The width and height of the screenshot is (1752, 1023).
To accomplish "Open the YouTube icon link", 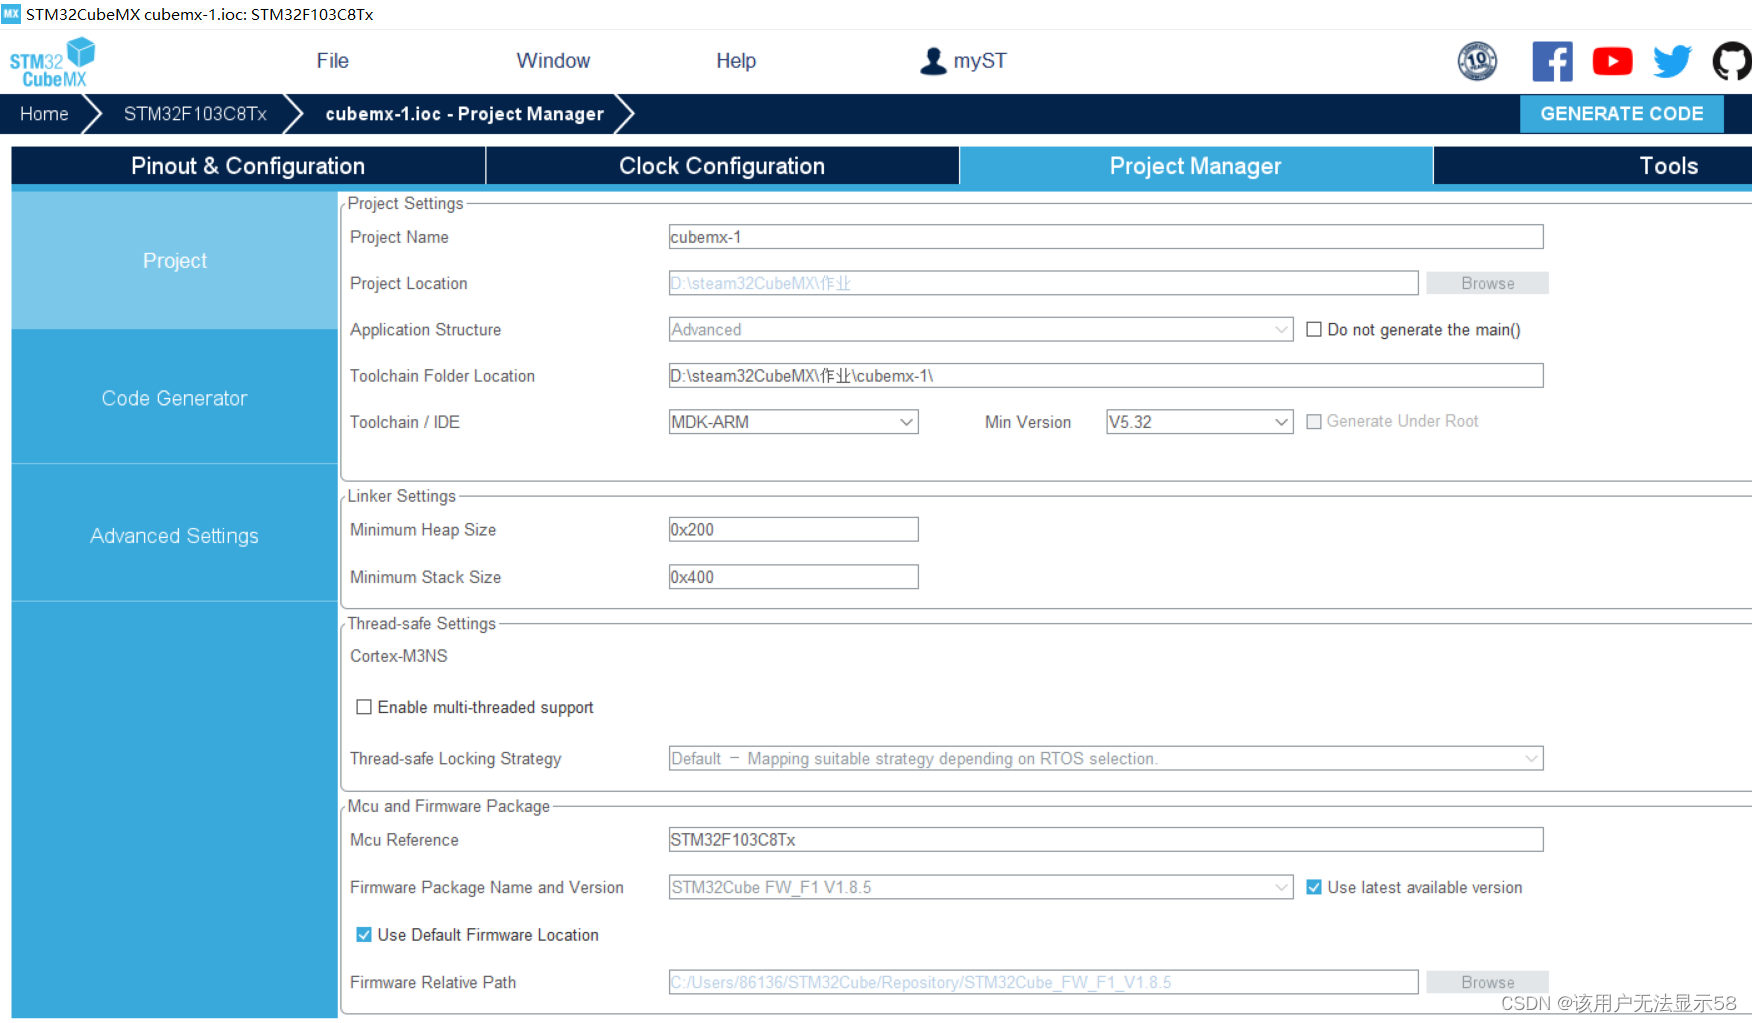I will (x=1612, y=61).
